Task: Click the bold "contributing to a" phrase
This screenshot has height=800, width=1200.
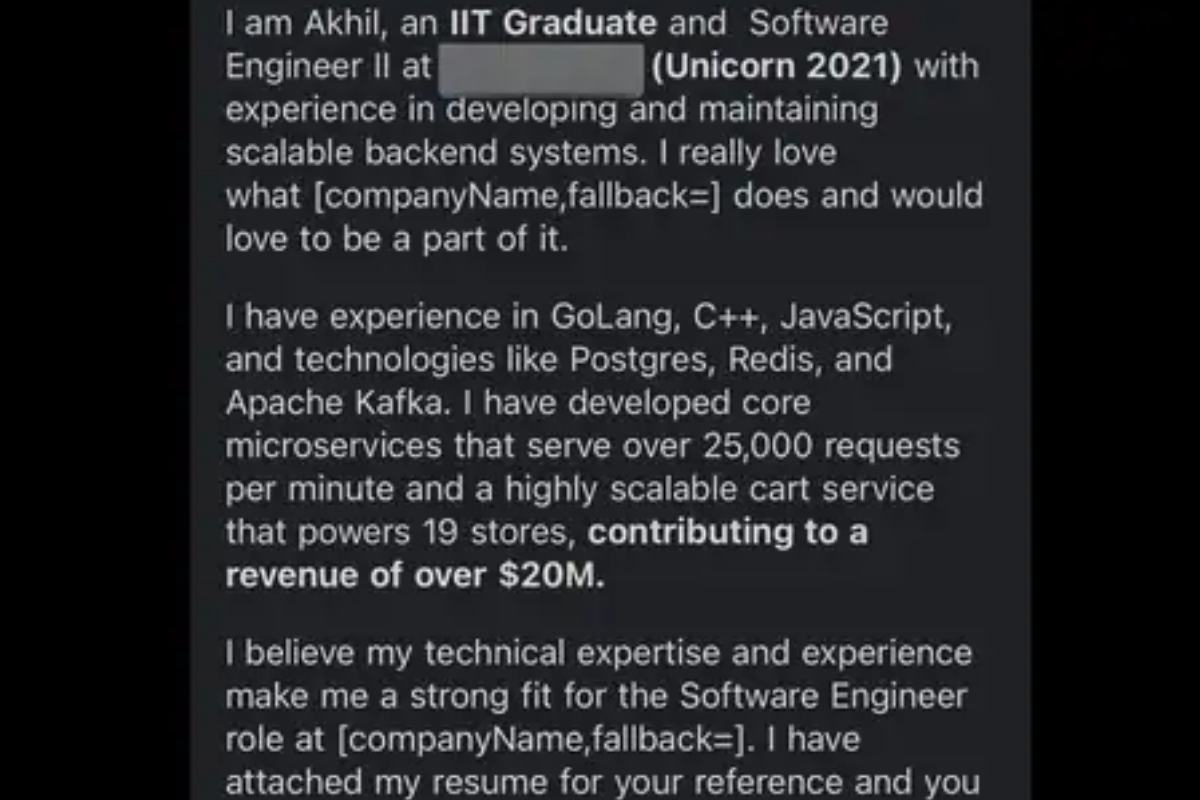Action: point(728,533)
